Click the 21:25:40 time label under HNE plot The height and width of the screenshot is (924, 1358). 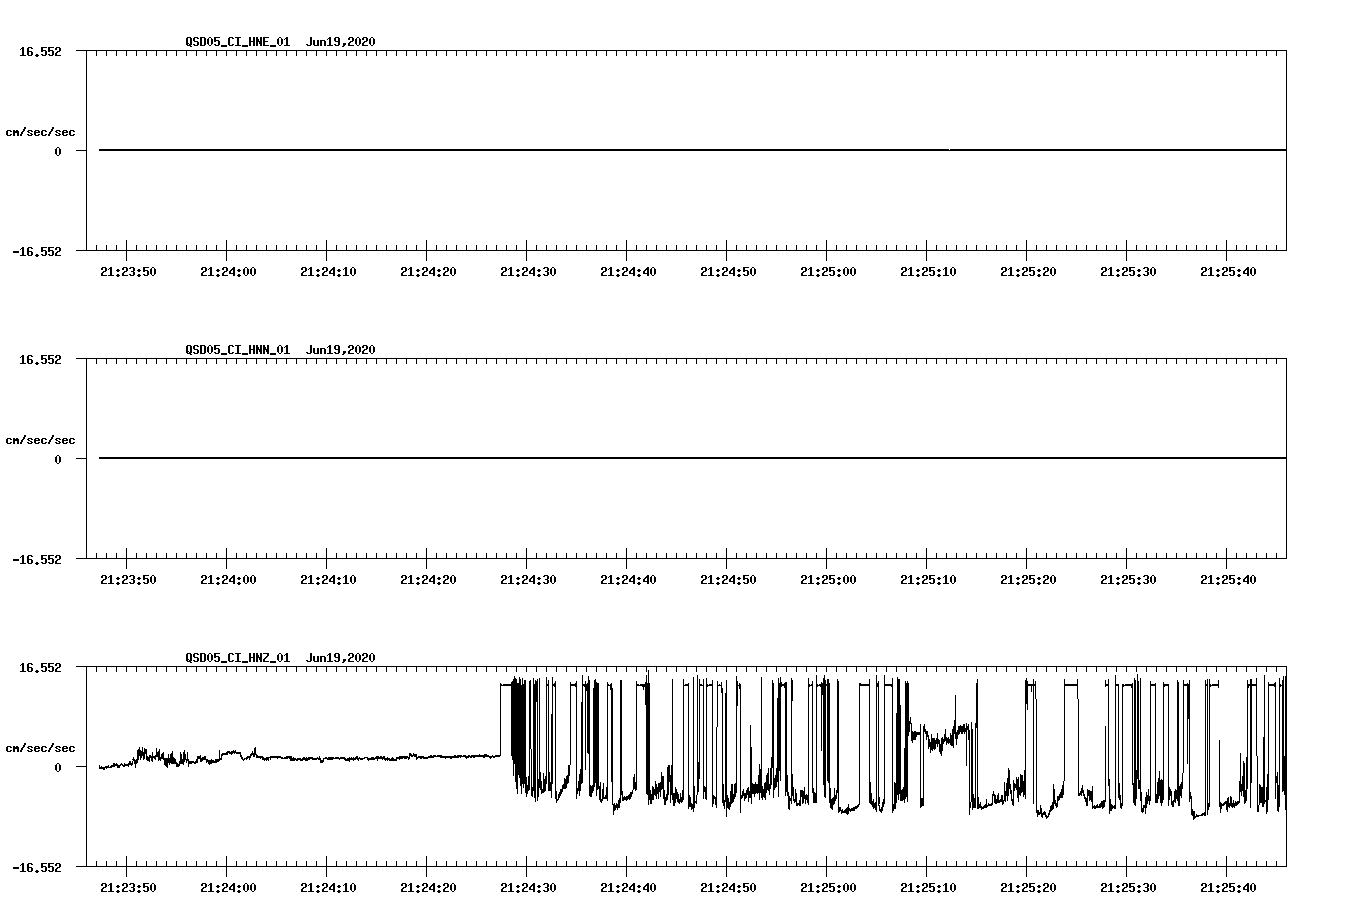coord(1228,272)
